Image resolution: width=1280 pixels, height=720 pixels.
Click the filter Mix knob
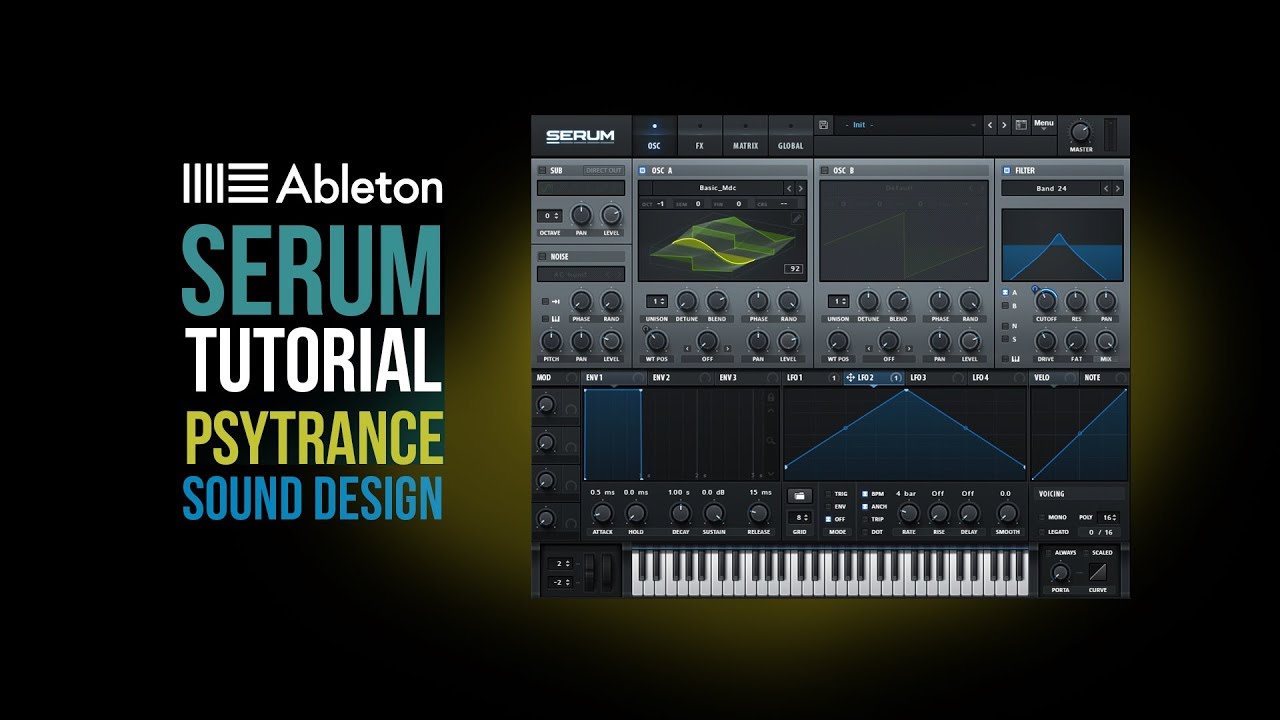click(x=1105, y=340)
